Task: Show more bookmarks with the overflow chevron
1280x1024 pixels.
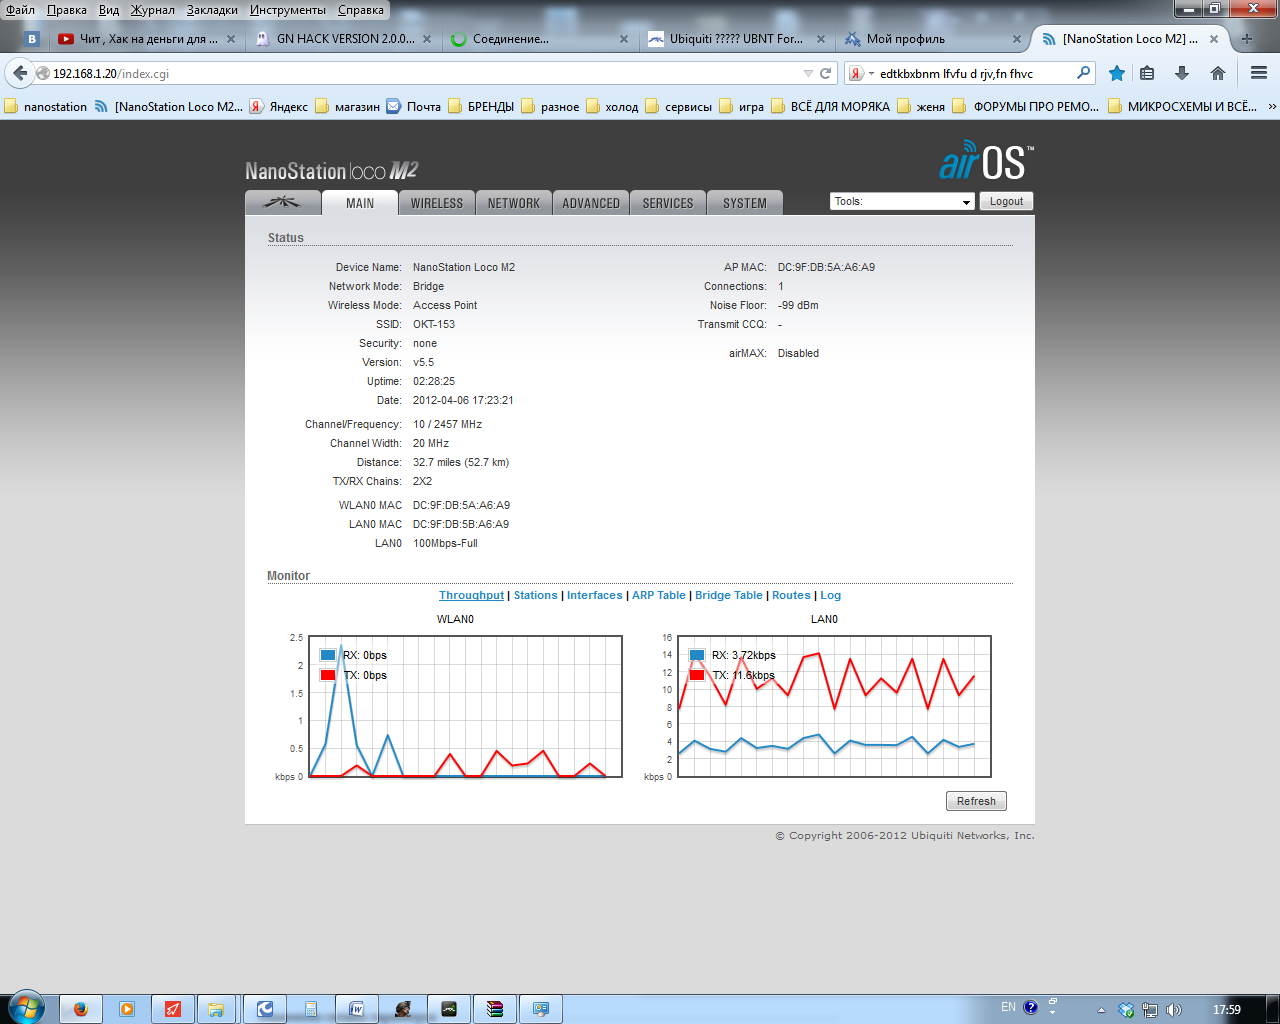Action: (x=1271, y=106)
